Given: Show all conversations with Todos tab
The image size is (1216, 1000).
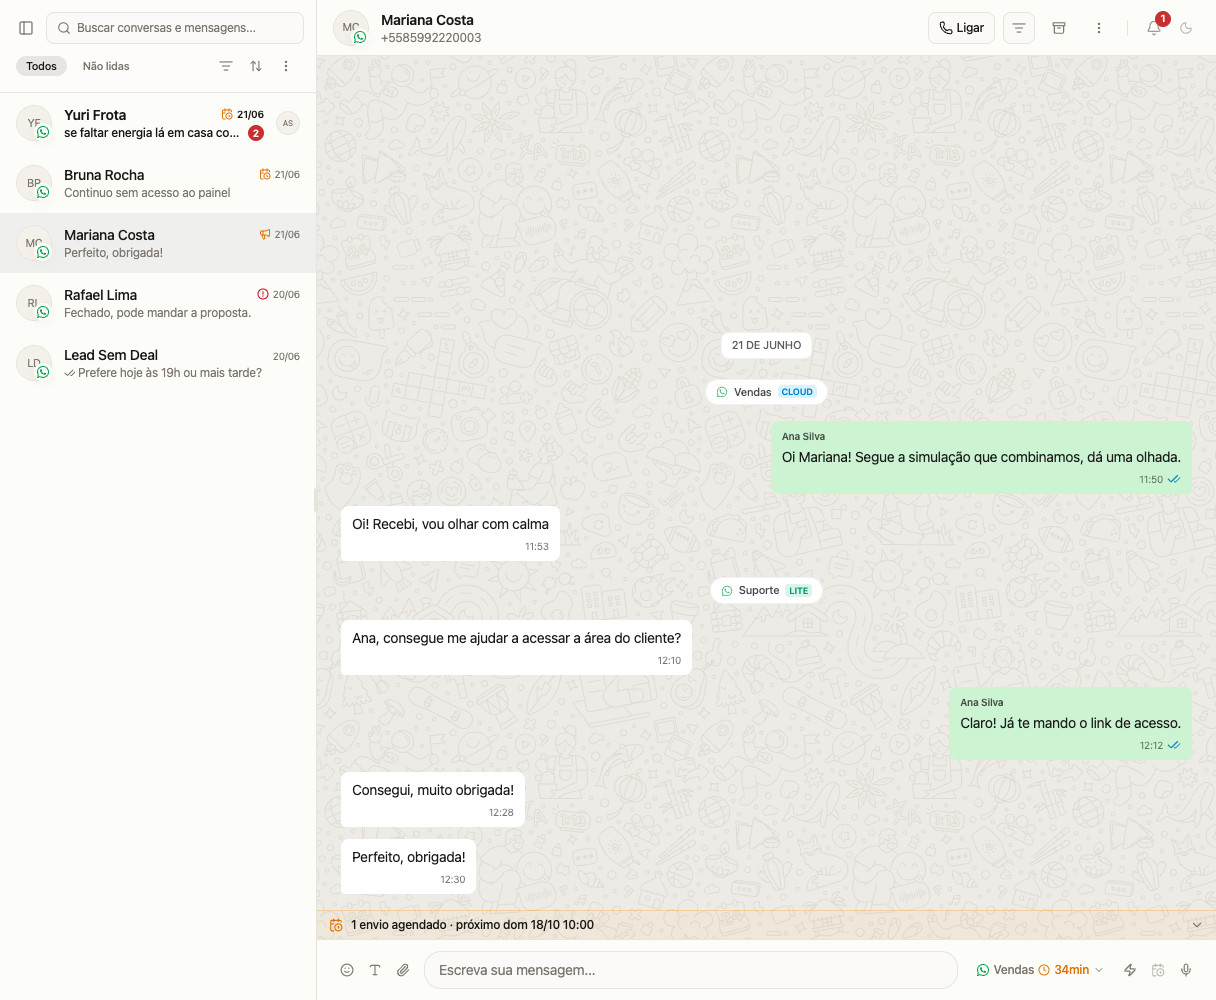Looking at the screenshot, I should click(42, 66).
